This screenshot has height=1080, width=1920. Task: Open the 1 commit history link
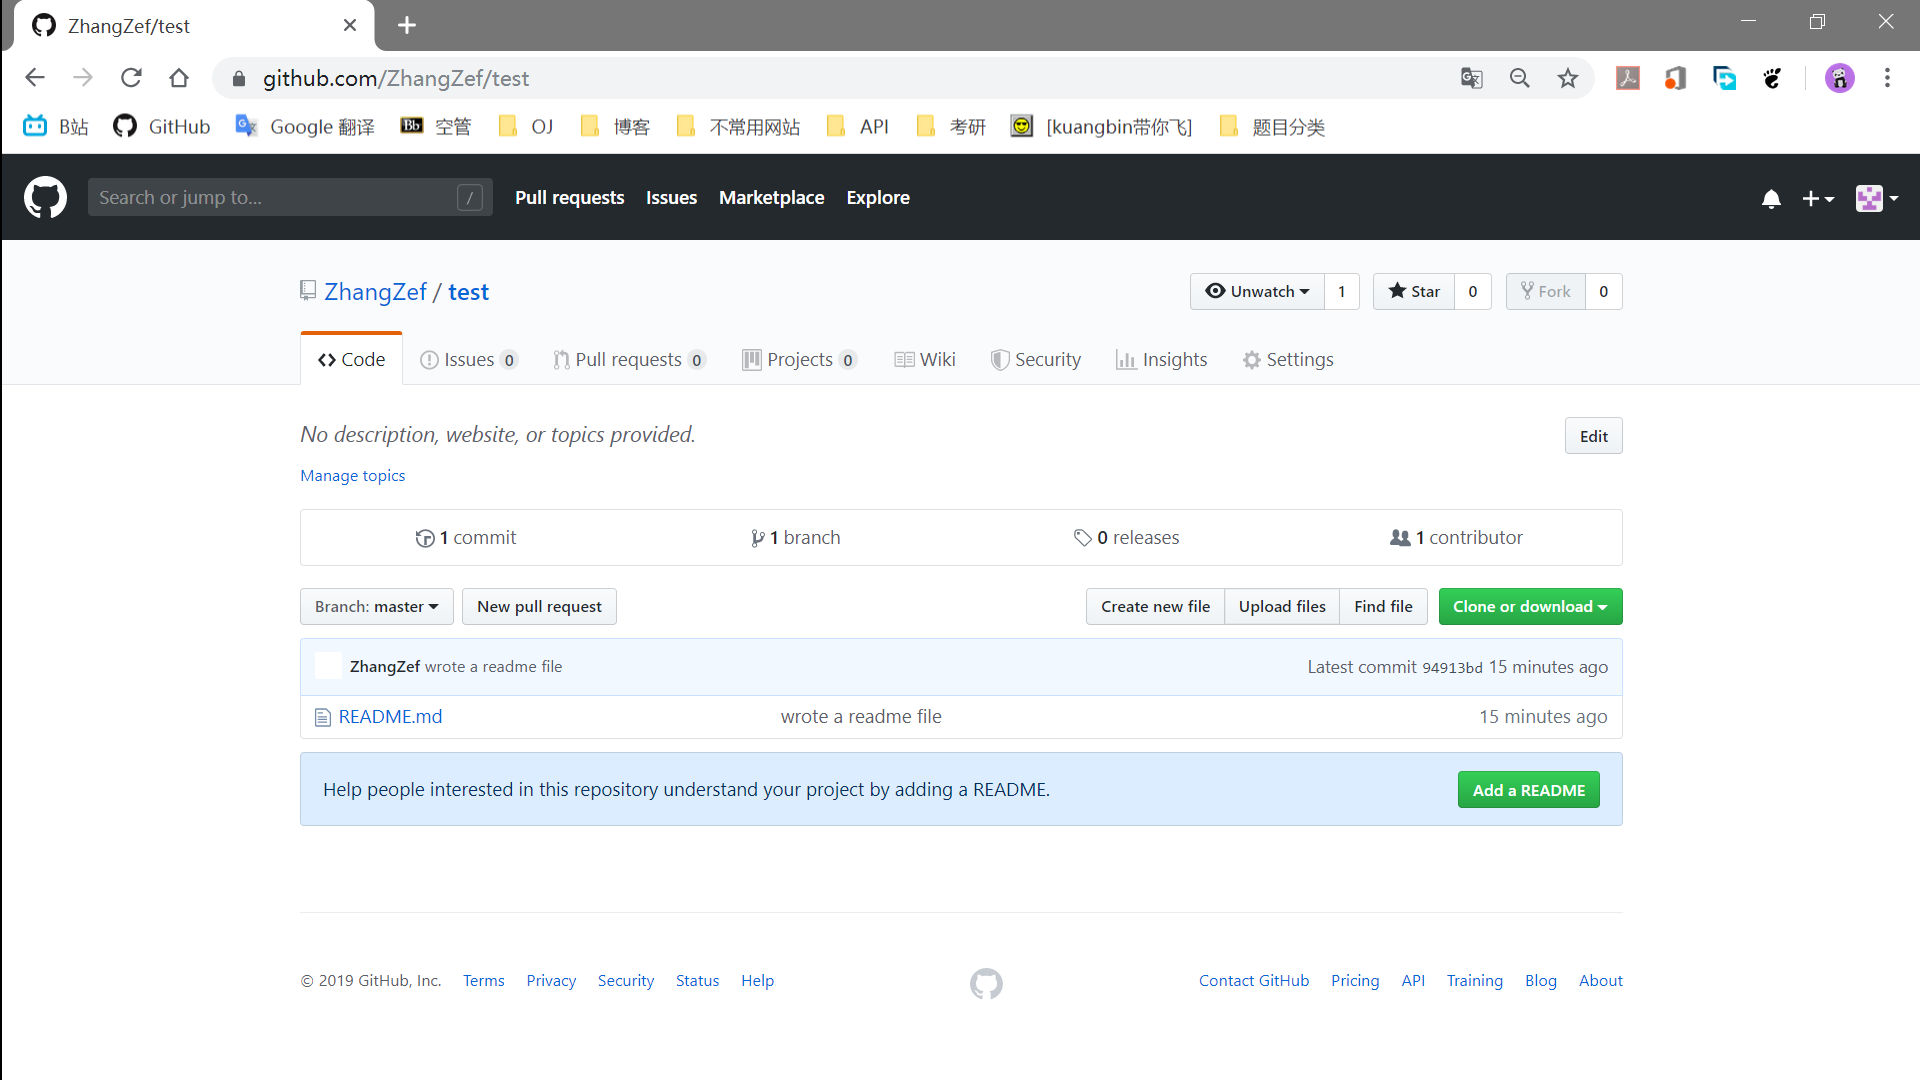coord(466,538)
